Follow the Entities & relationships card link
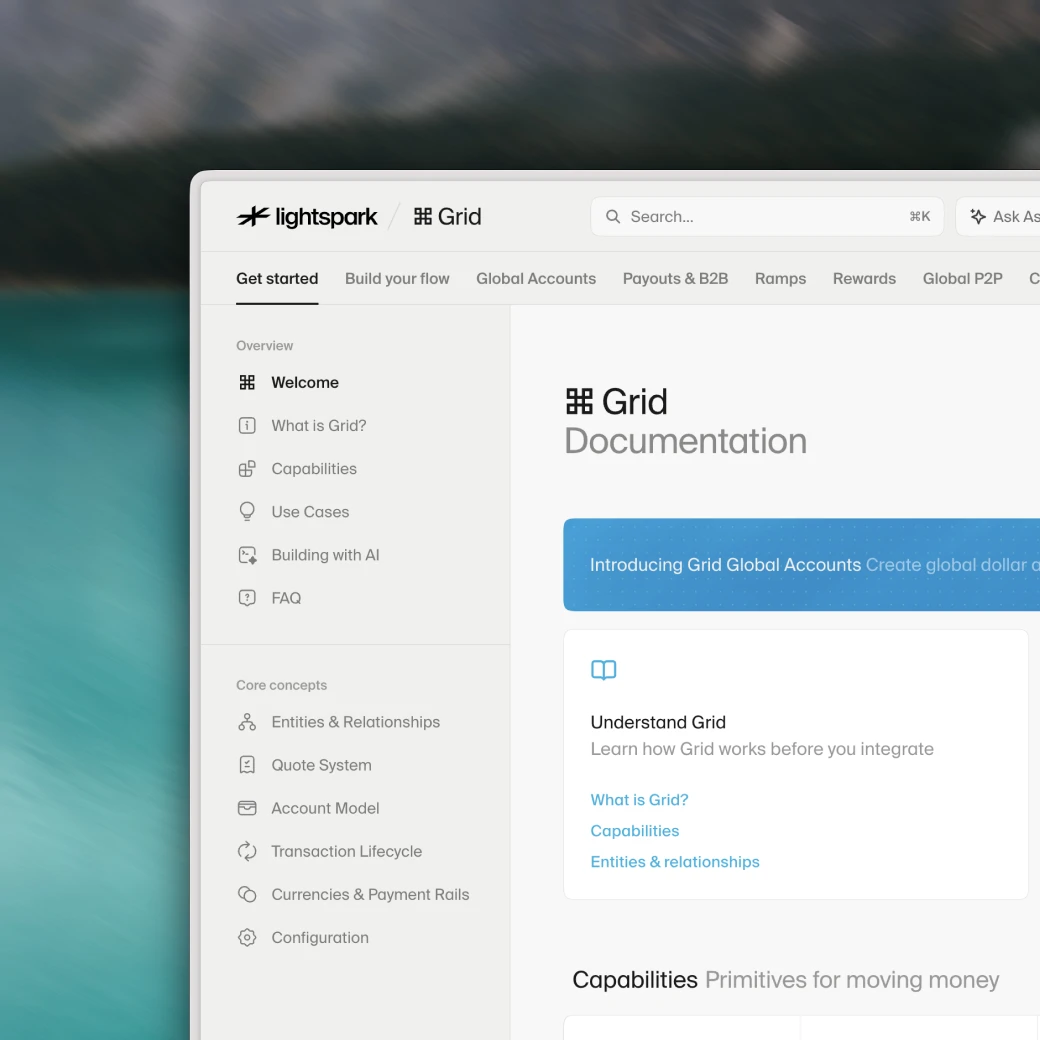The image size is (1040, 1040). [x=675, y=862]
